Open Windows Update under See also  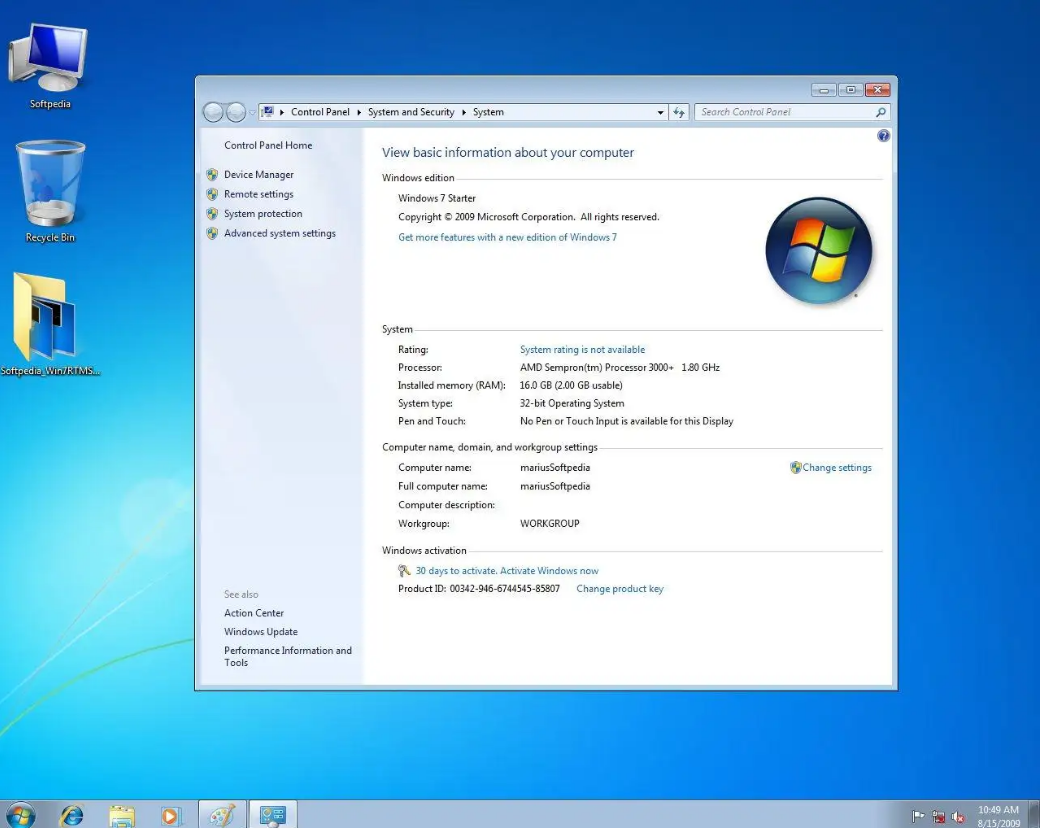click(x=261, y=632)
